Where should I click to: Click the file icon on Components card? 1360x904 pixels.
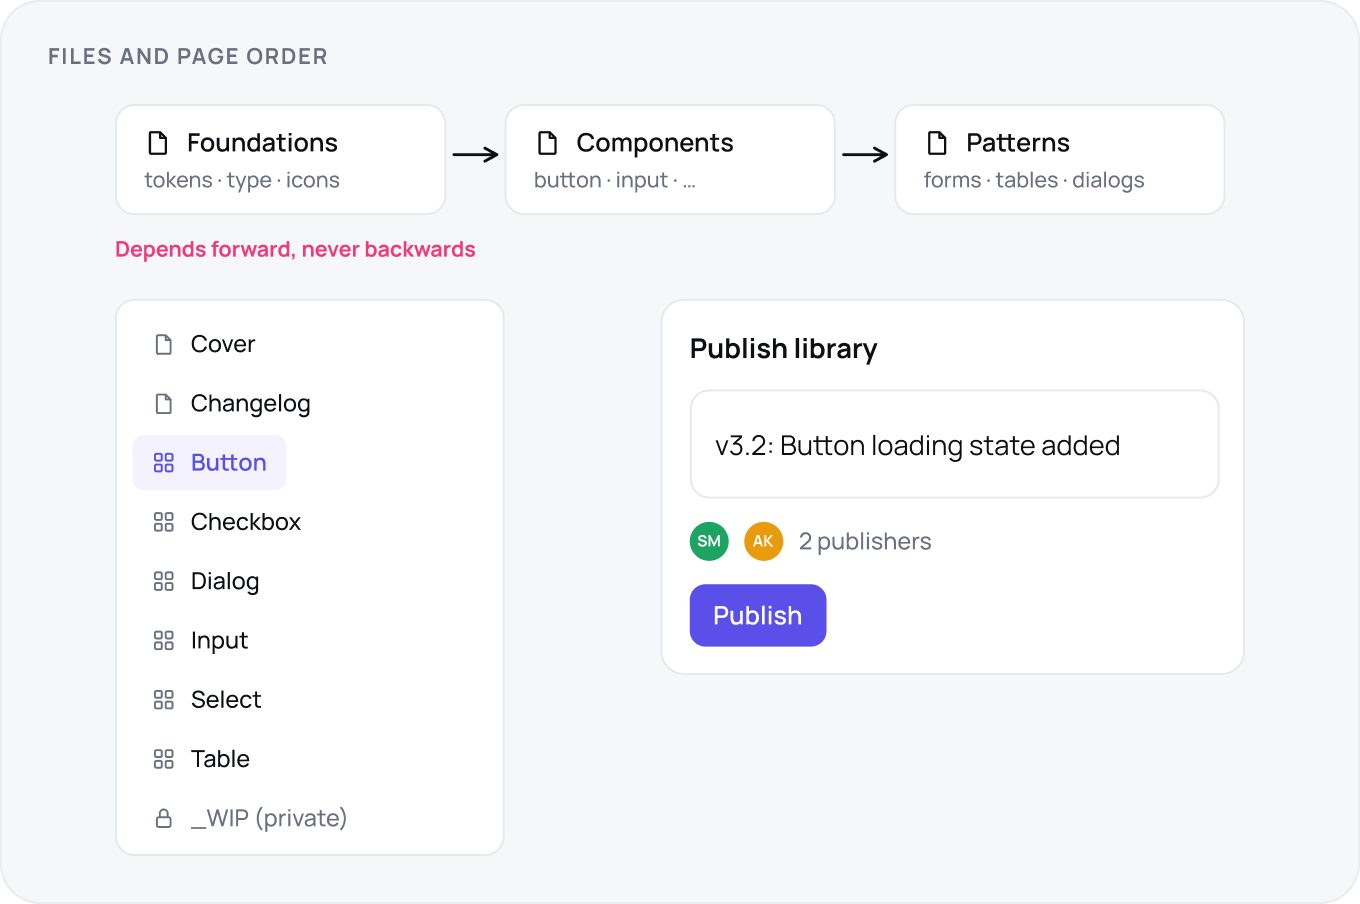click(x=547, y=143)
